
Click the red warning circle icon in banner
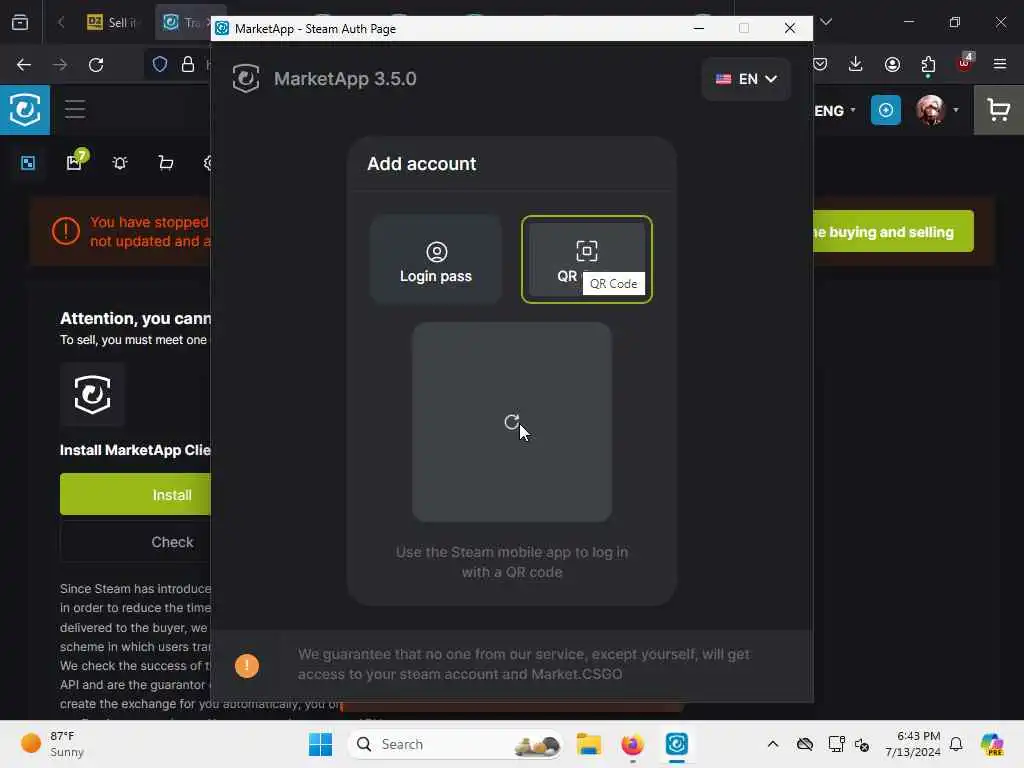point(66,231)
